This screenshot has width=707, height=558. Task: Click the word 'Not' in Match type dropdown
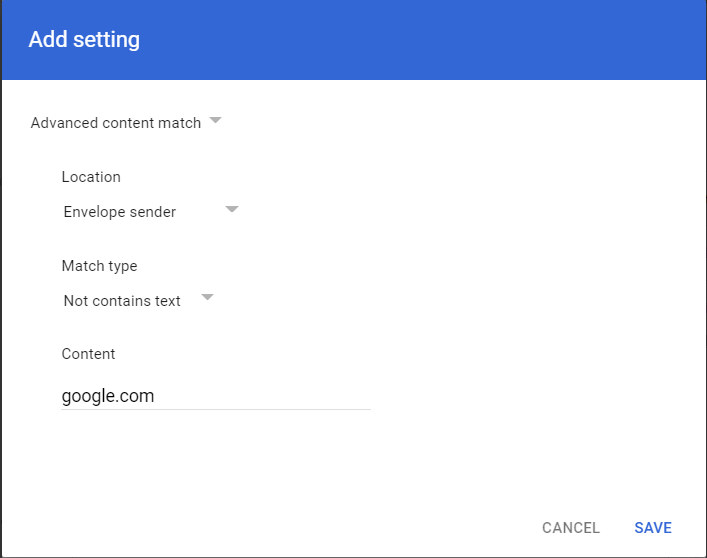[76, 301]
